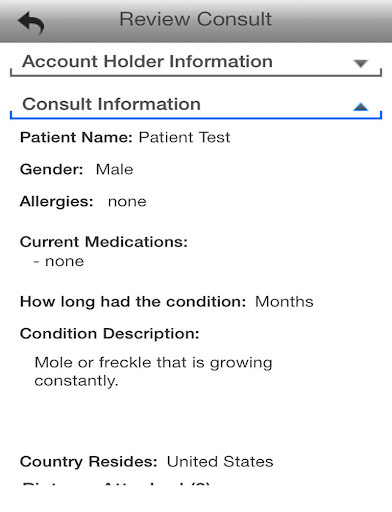Click the Gender label
The width and height of the screenshot is (392, 512).
point(52,169)
